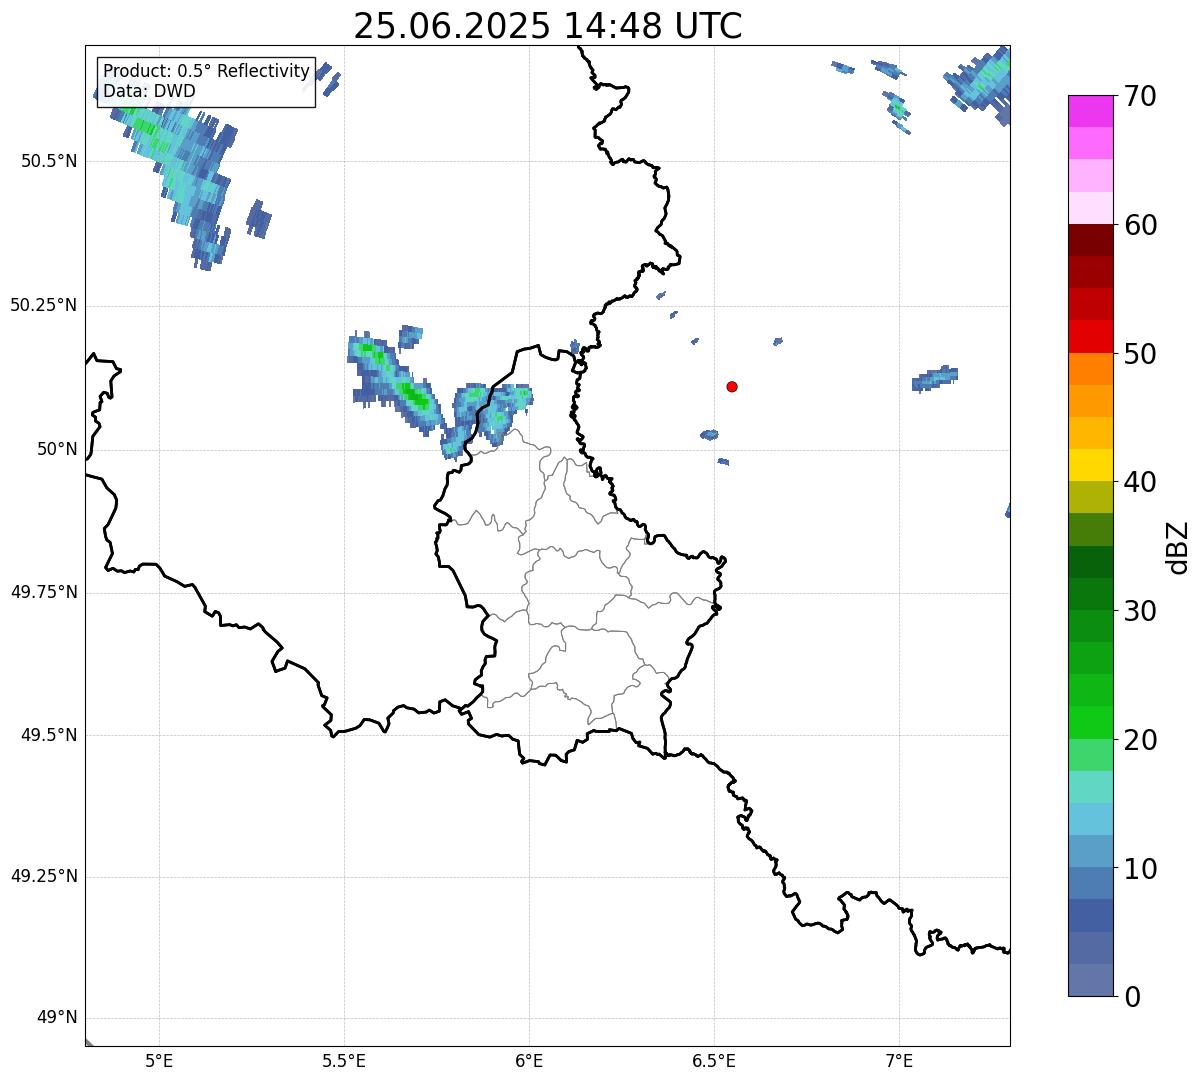The height and width of the screenshot is (1081, 1202).
Task: Click the '50.25°N' latitude label
Action: 44,305
